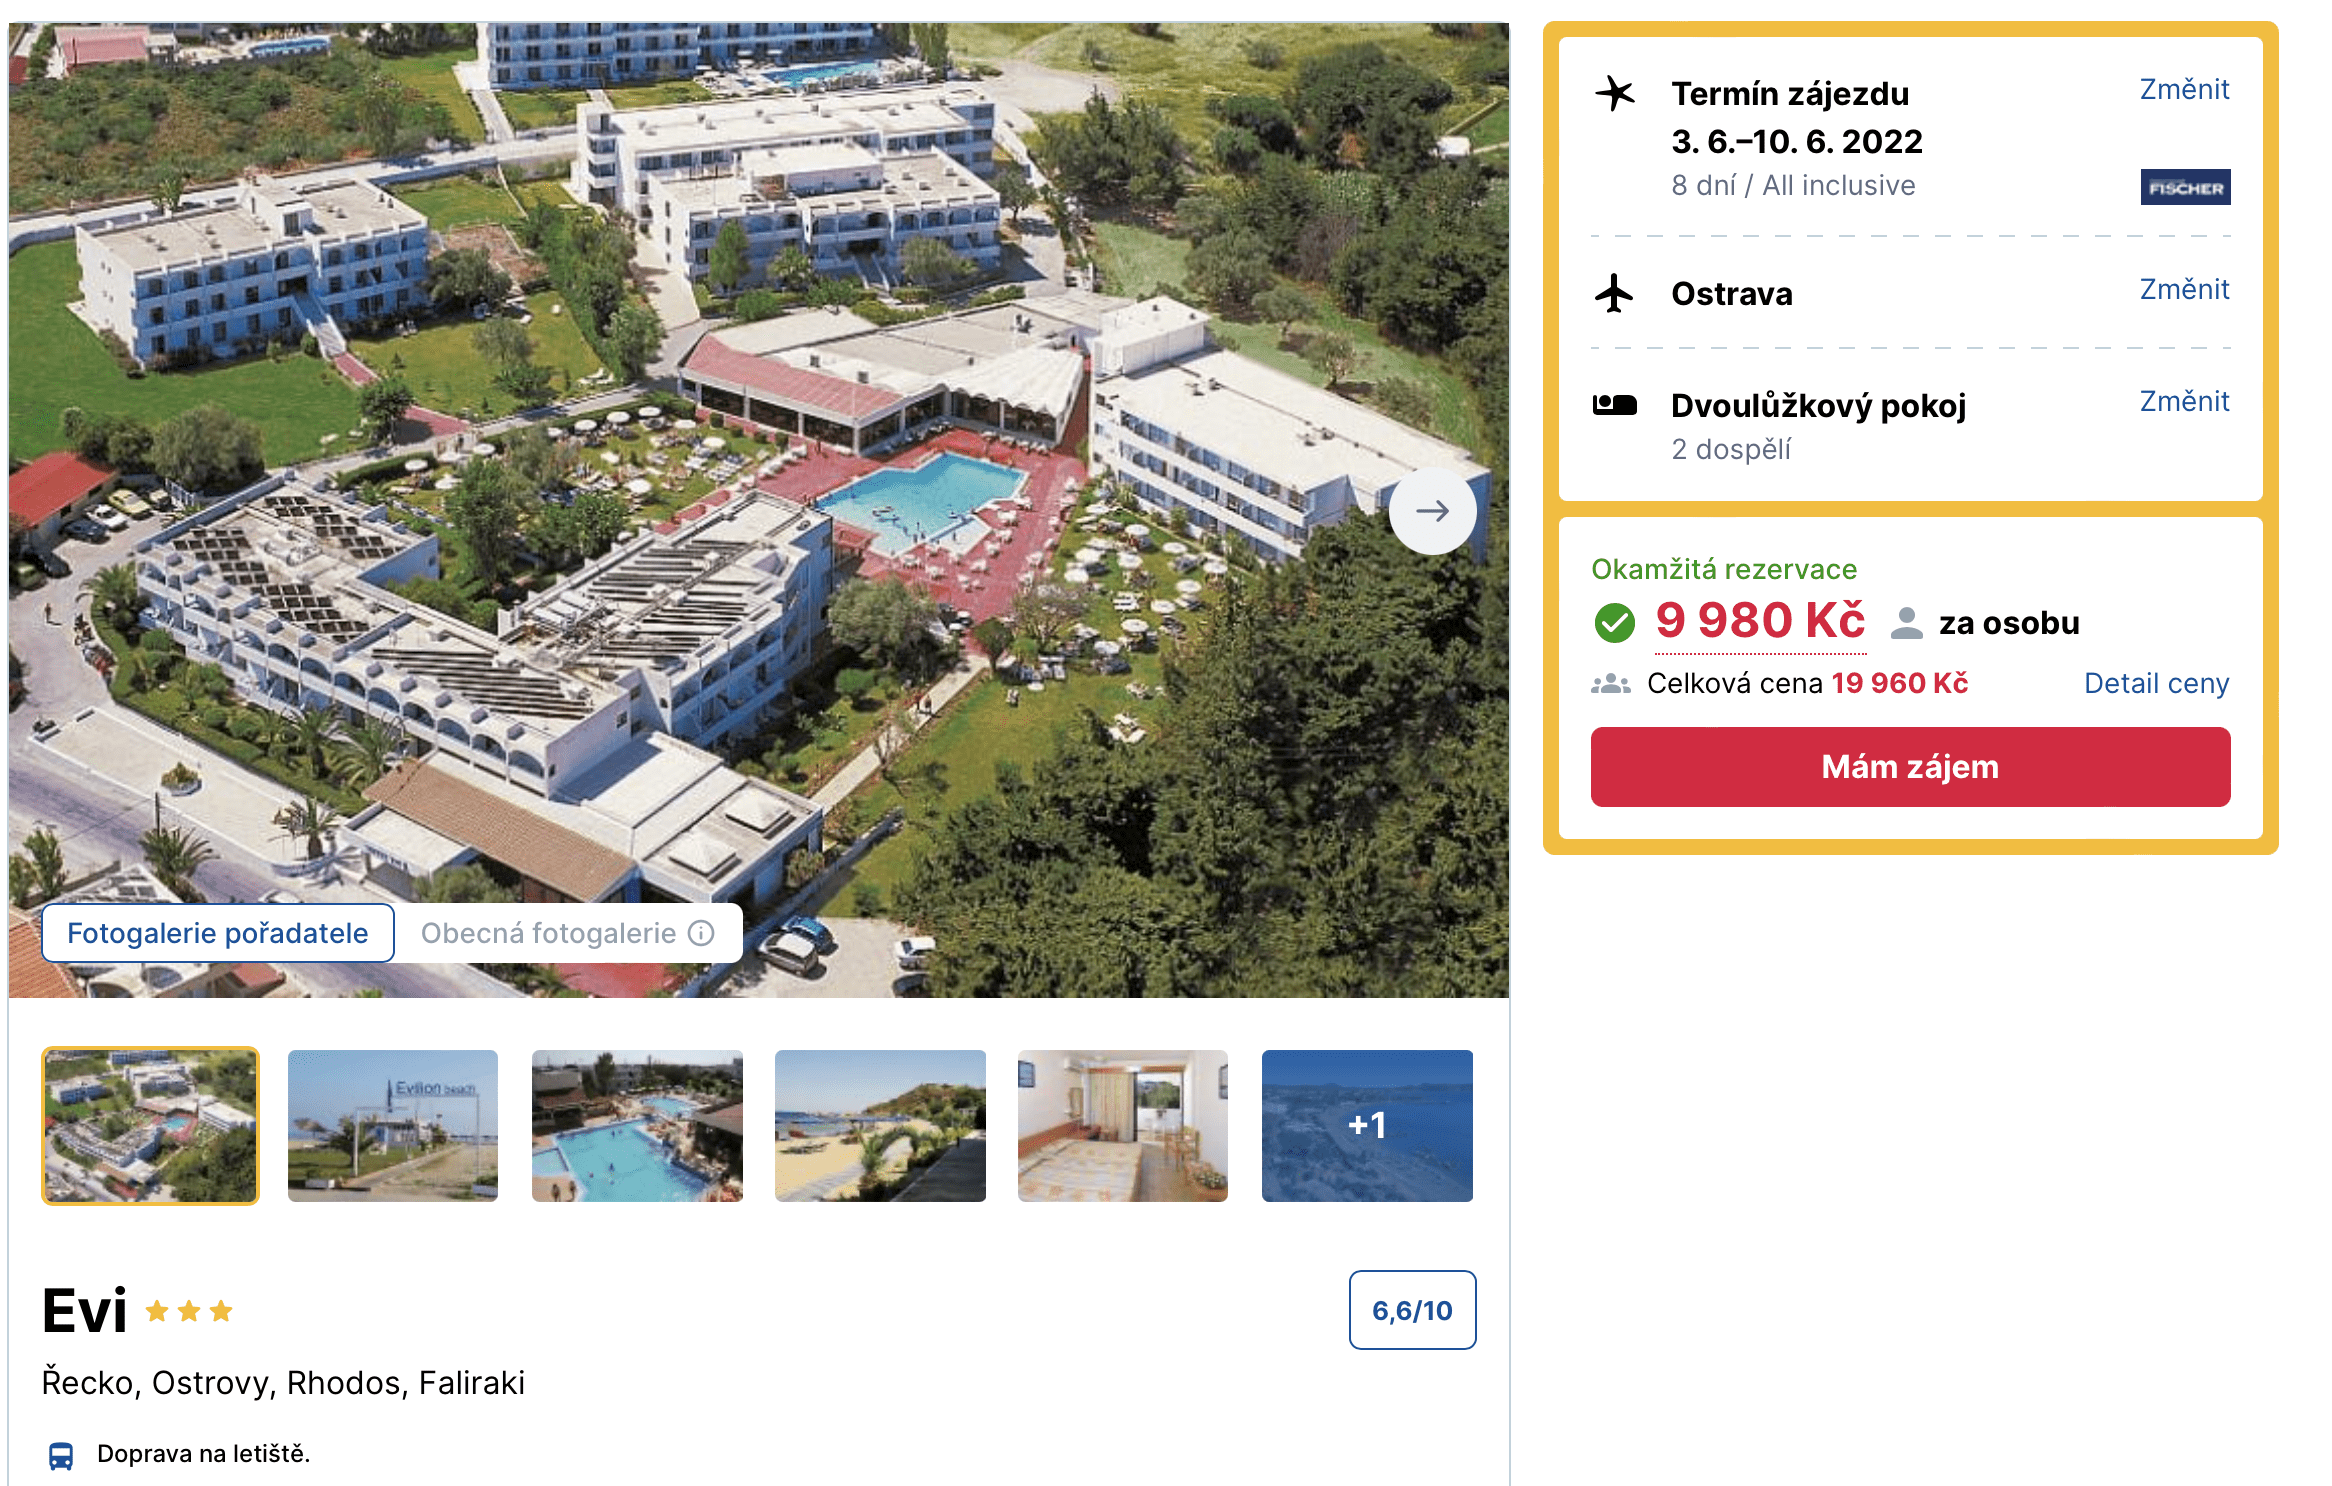Open the +1 more photos thumbnail
Viewport: 2332px width, 1486px height.
1366,1125
